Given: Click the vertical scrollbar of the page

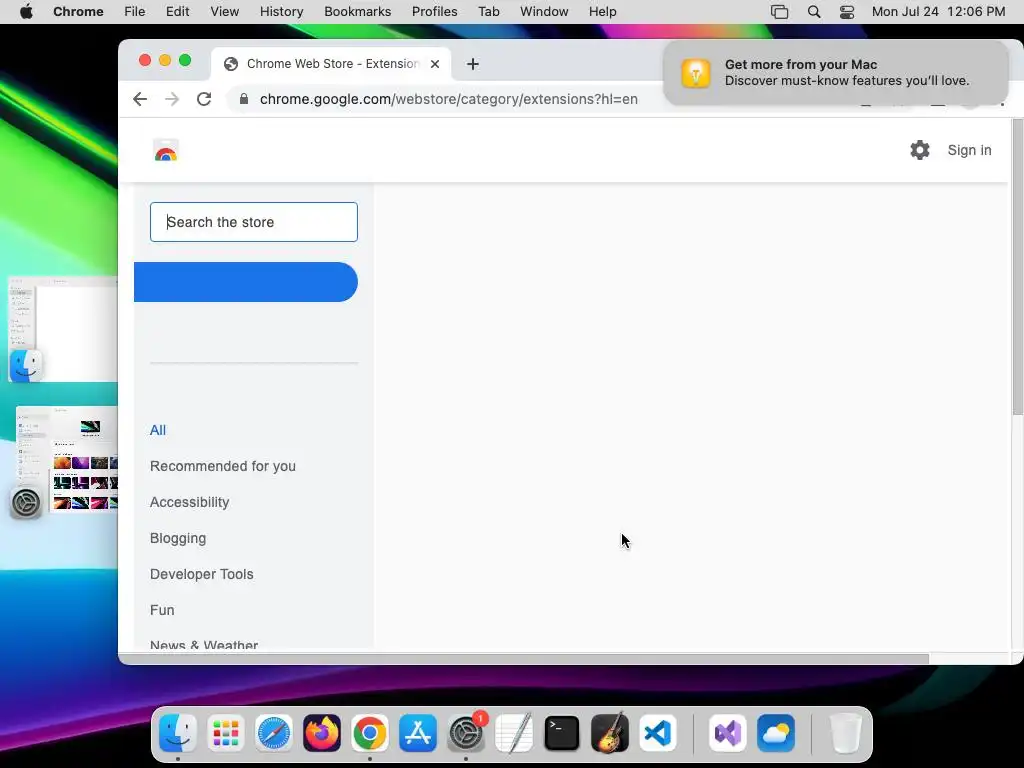Looking at the screenshot, I should (1017, 266).
